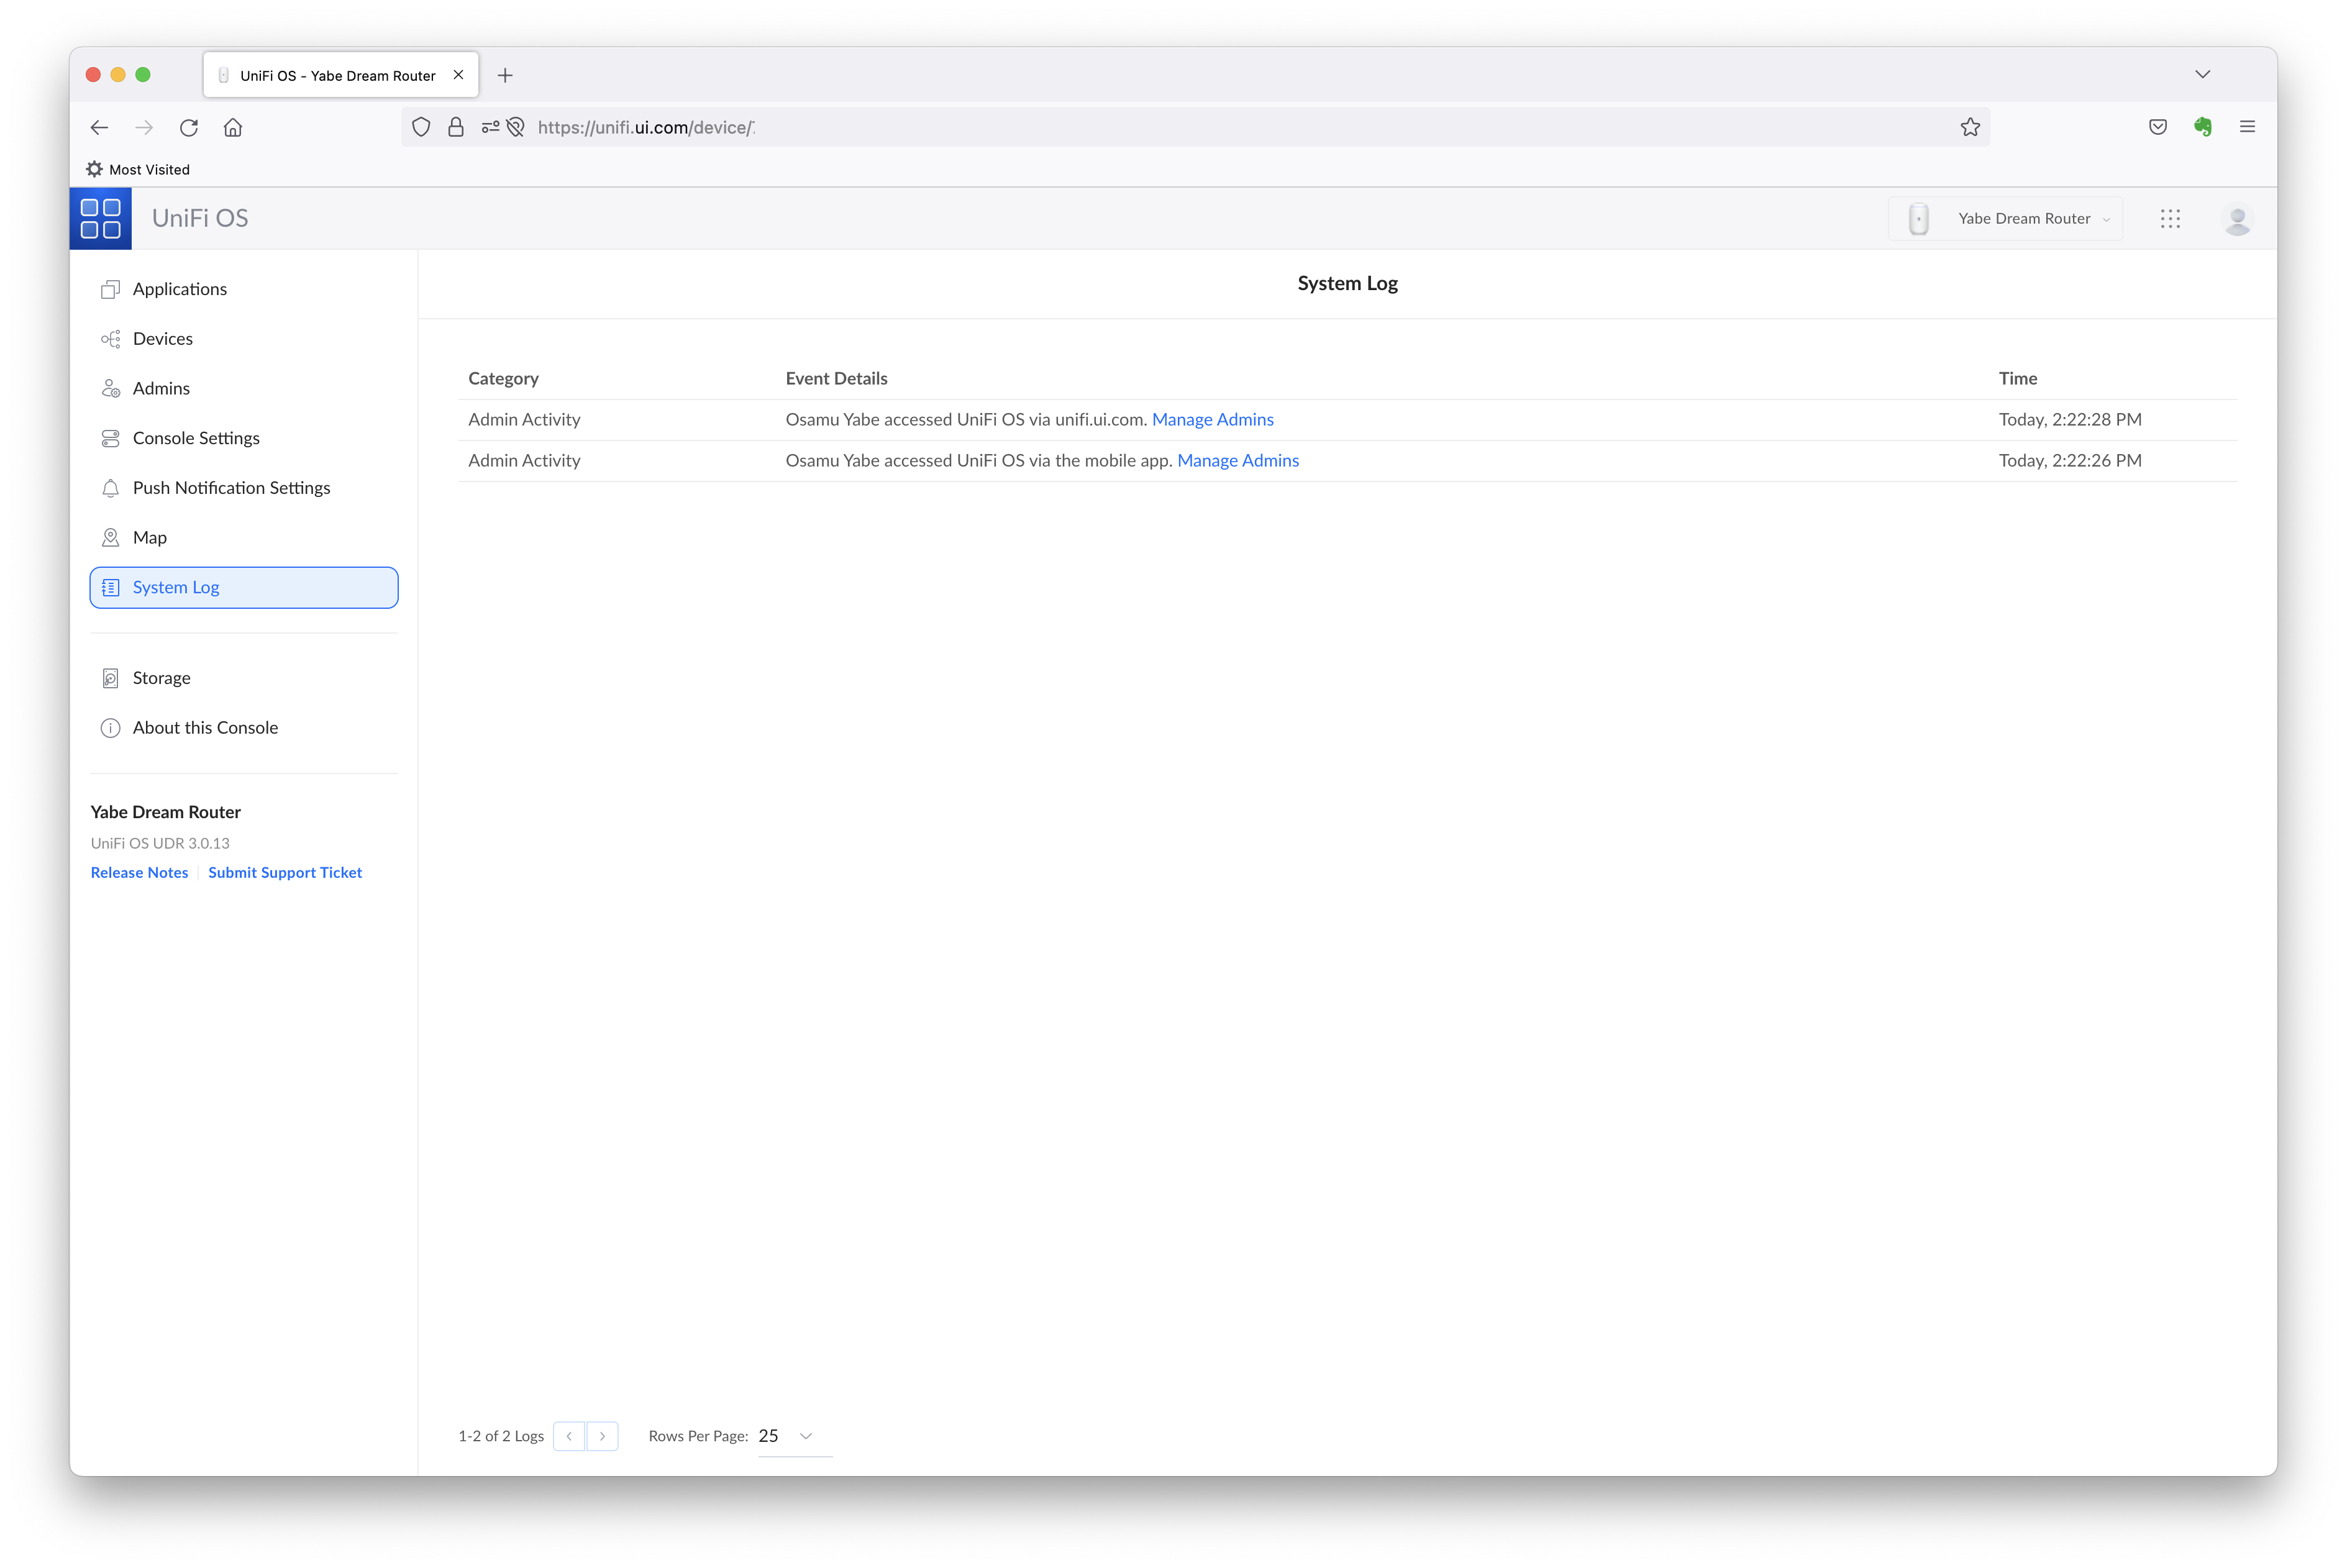Screen dimensions: 2347x1568
Task: Click Manage Admins in the unifi.ui.com row
Action: pyautogui.click(x=1212, y=420)
